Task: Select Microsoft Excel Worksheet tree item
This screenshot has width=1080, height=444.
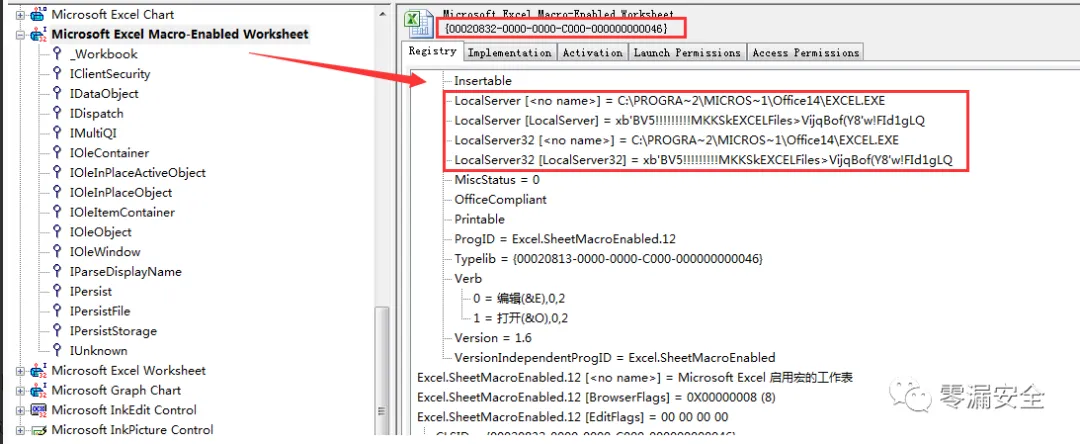Action: pyautogui.click(x=128, y=370)
